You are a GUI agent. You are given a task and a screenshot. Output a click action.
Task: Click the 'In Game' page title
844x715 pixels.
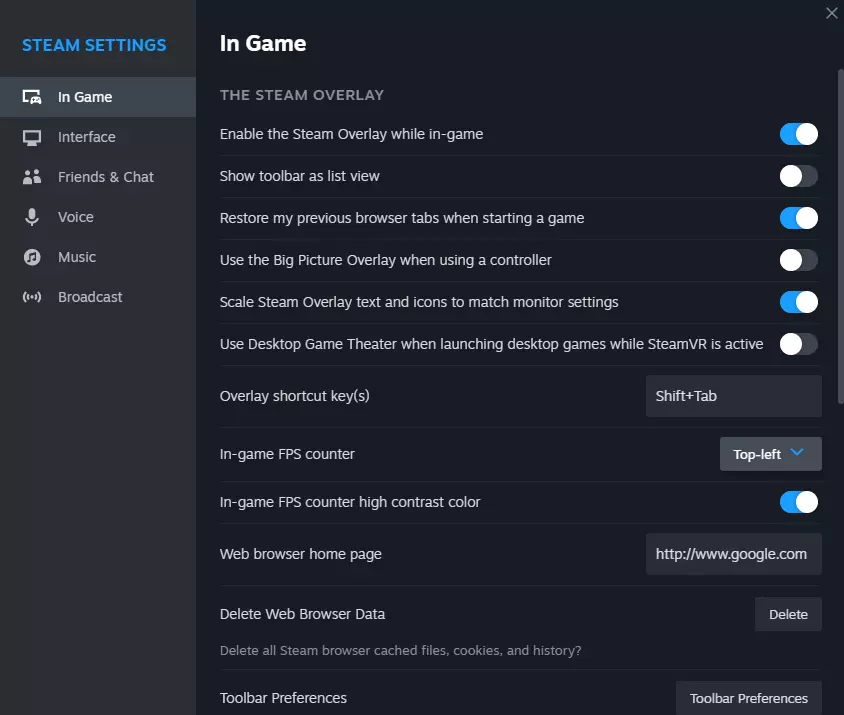263,44
